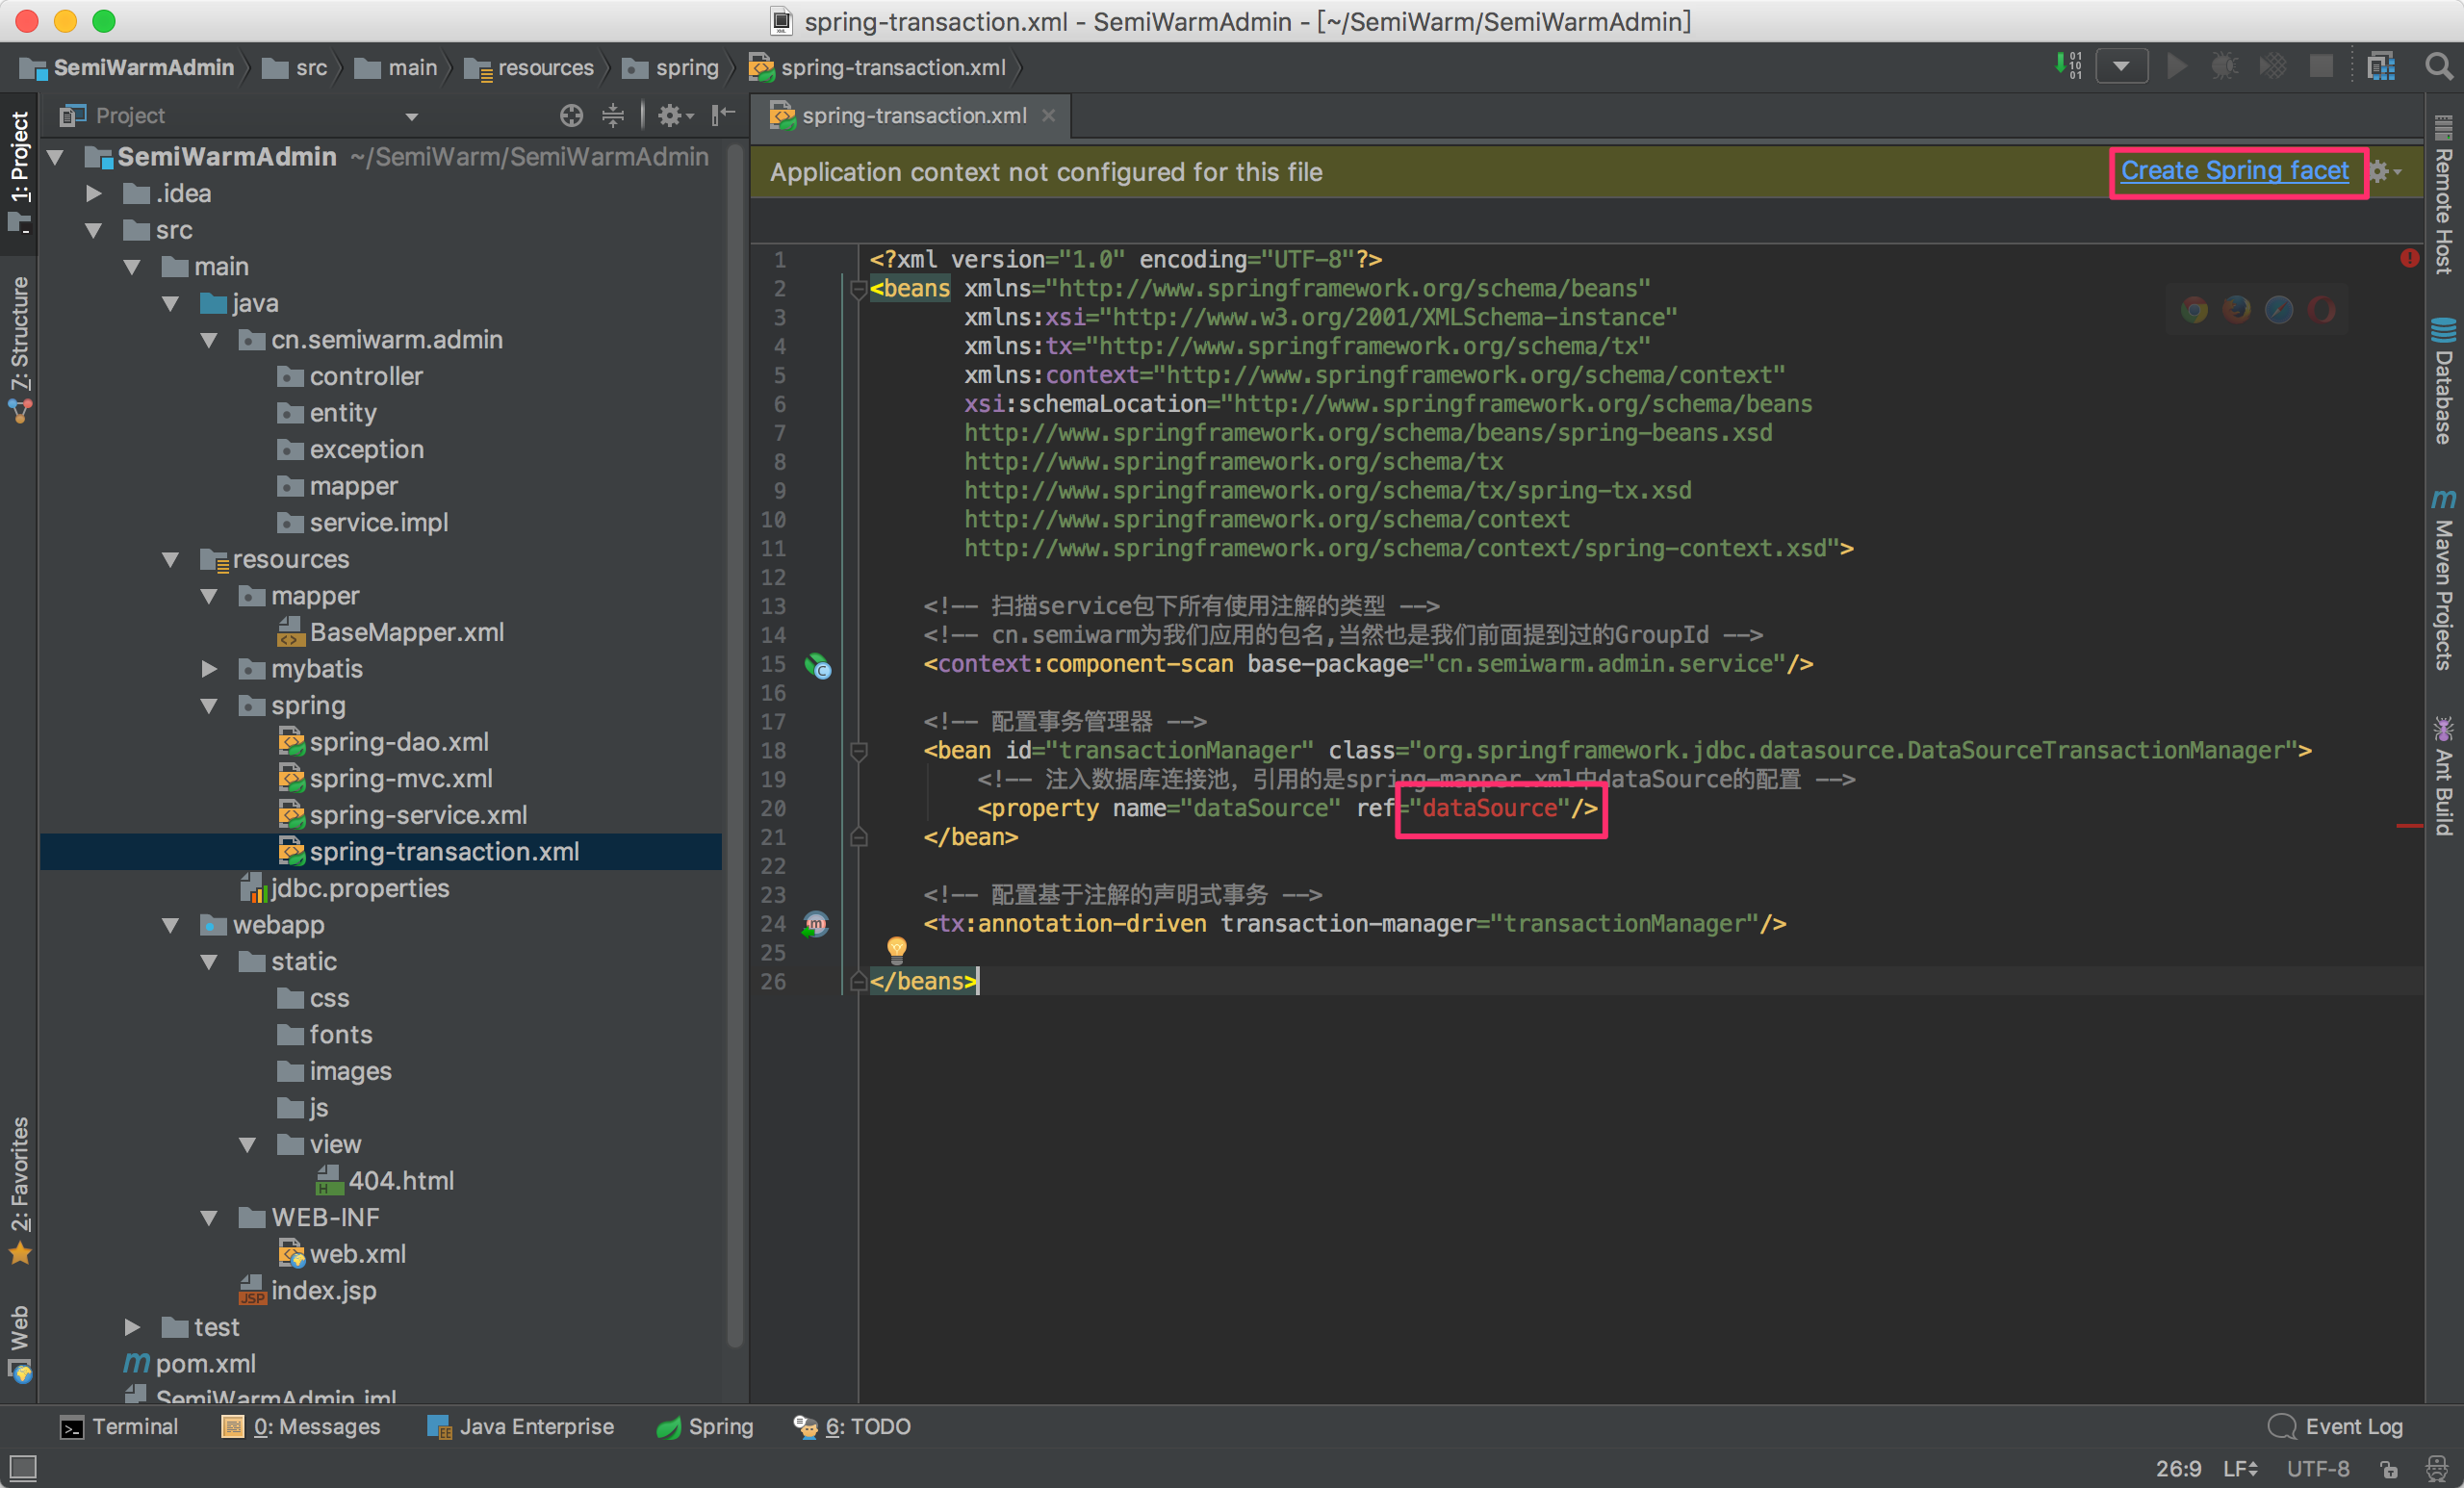Open the facet notification settings gear

[2384, 172]
